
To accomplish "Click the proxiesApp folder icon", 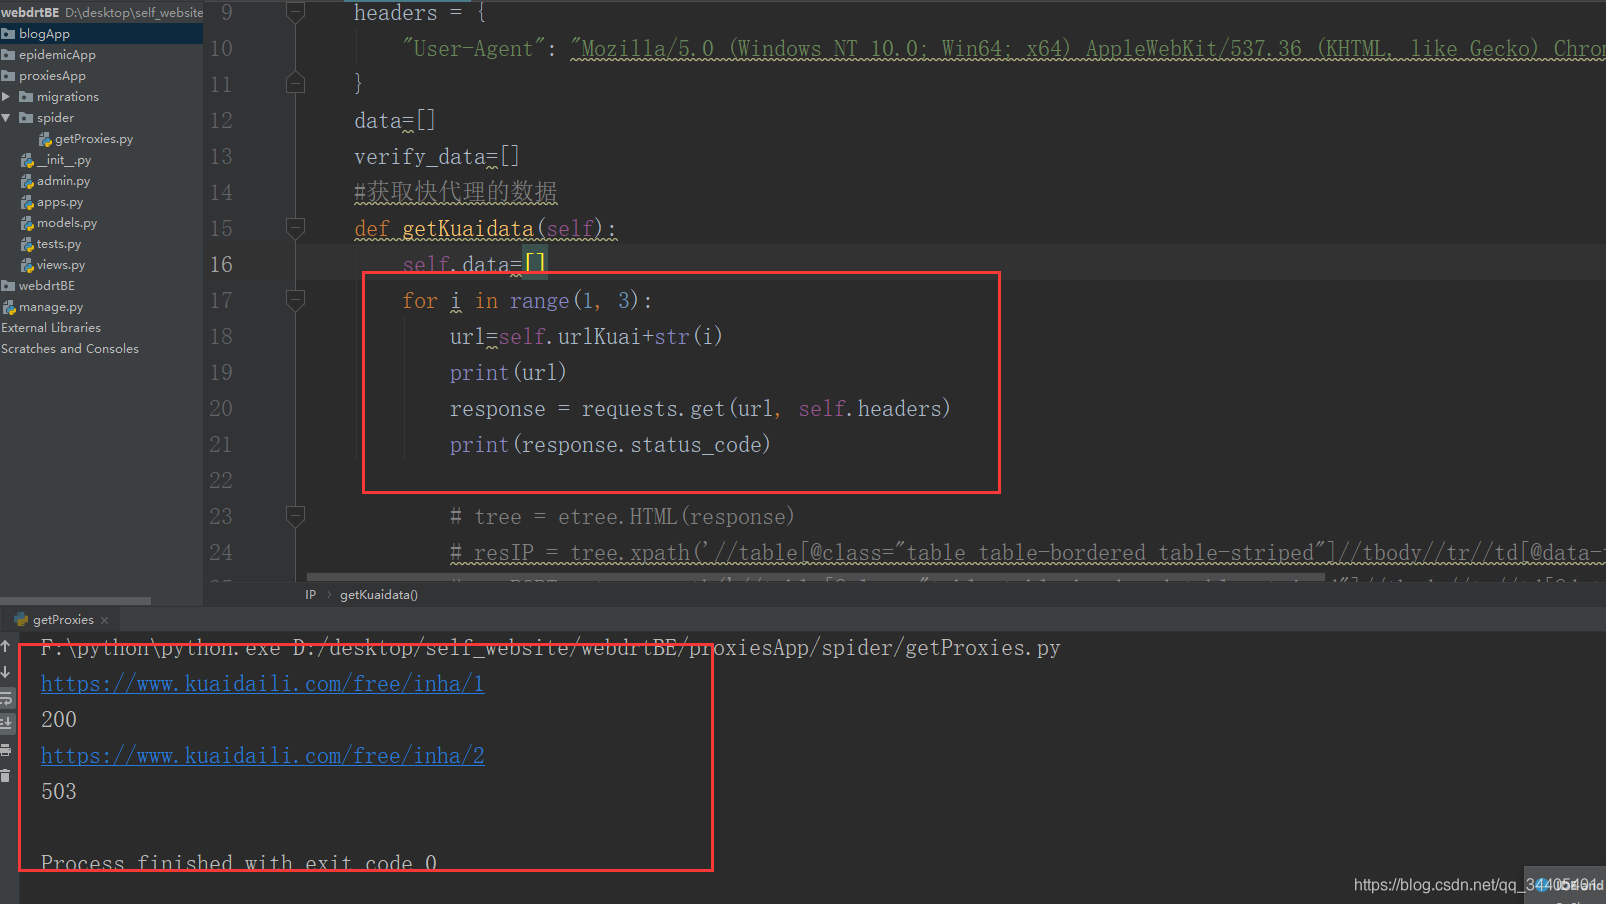I will pos(8,76).
